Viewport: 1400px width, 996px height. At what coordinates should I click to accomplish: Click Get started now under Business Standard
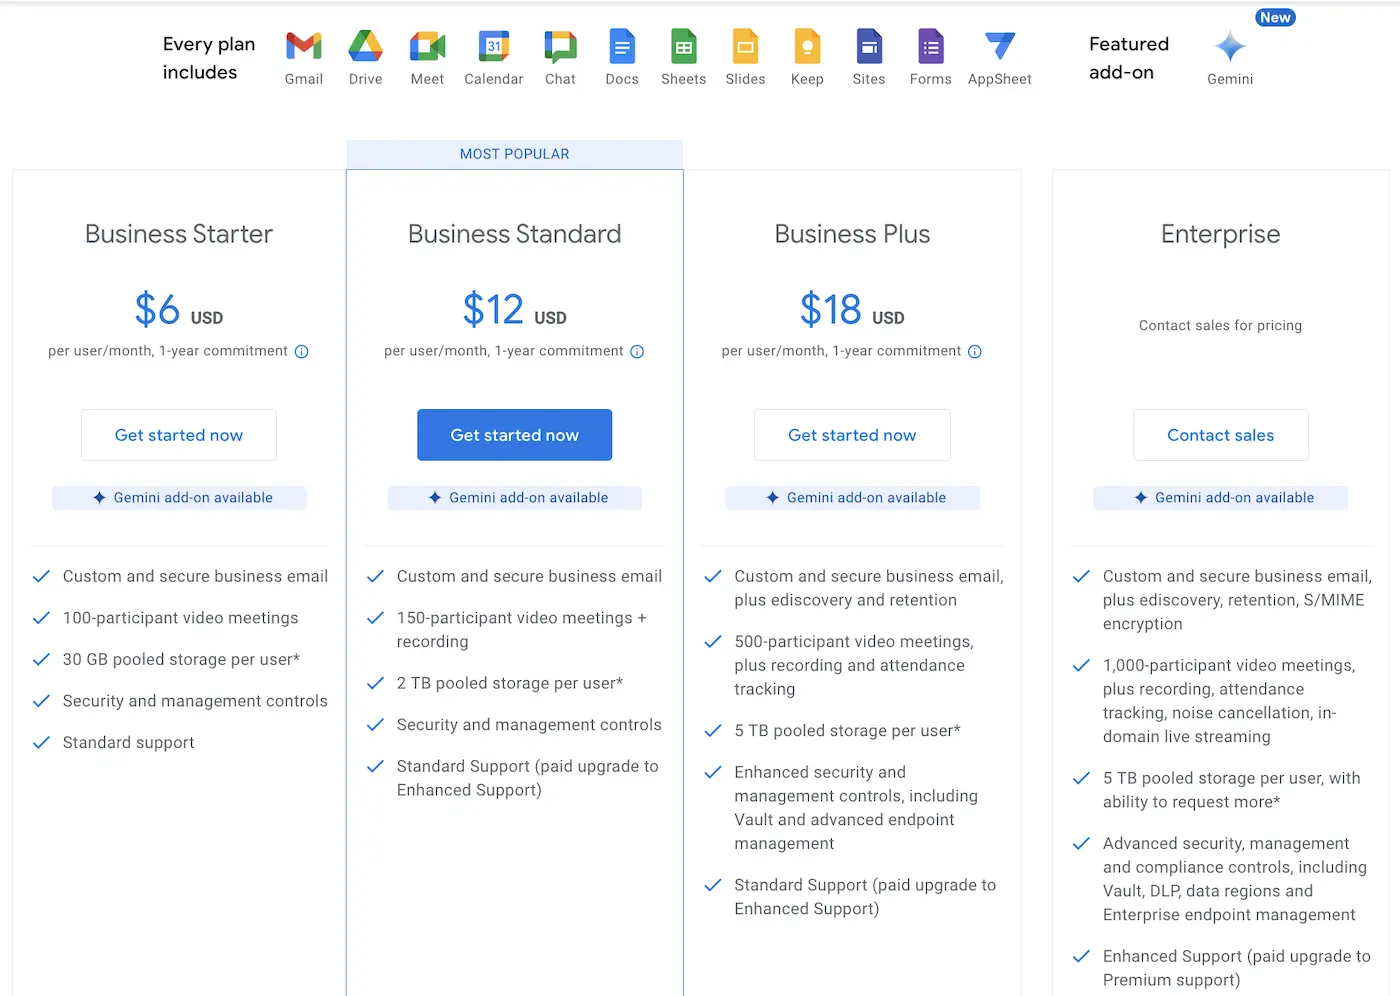(x=514, y=435)
